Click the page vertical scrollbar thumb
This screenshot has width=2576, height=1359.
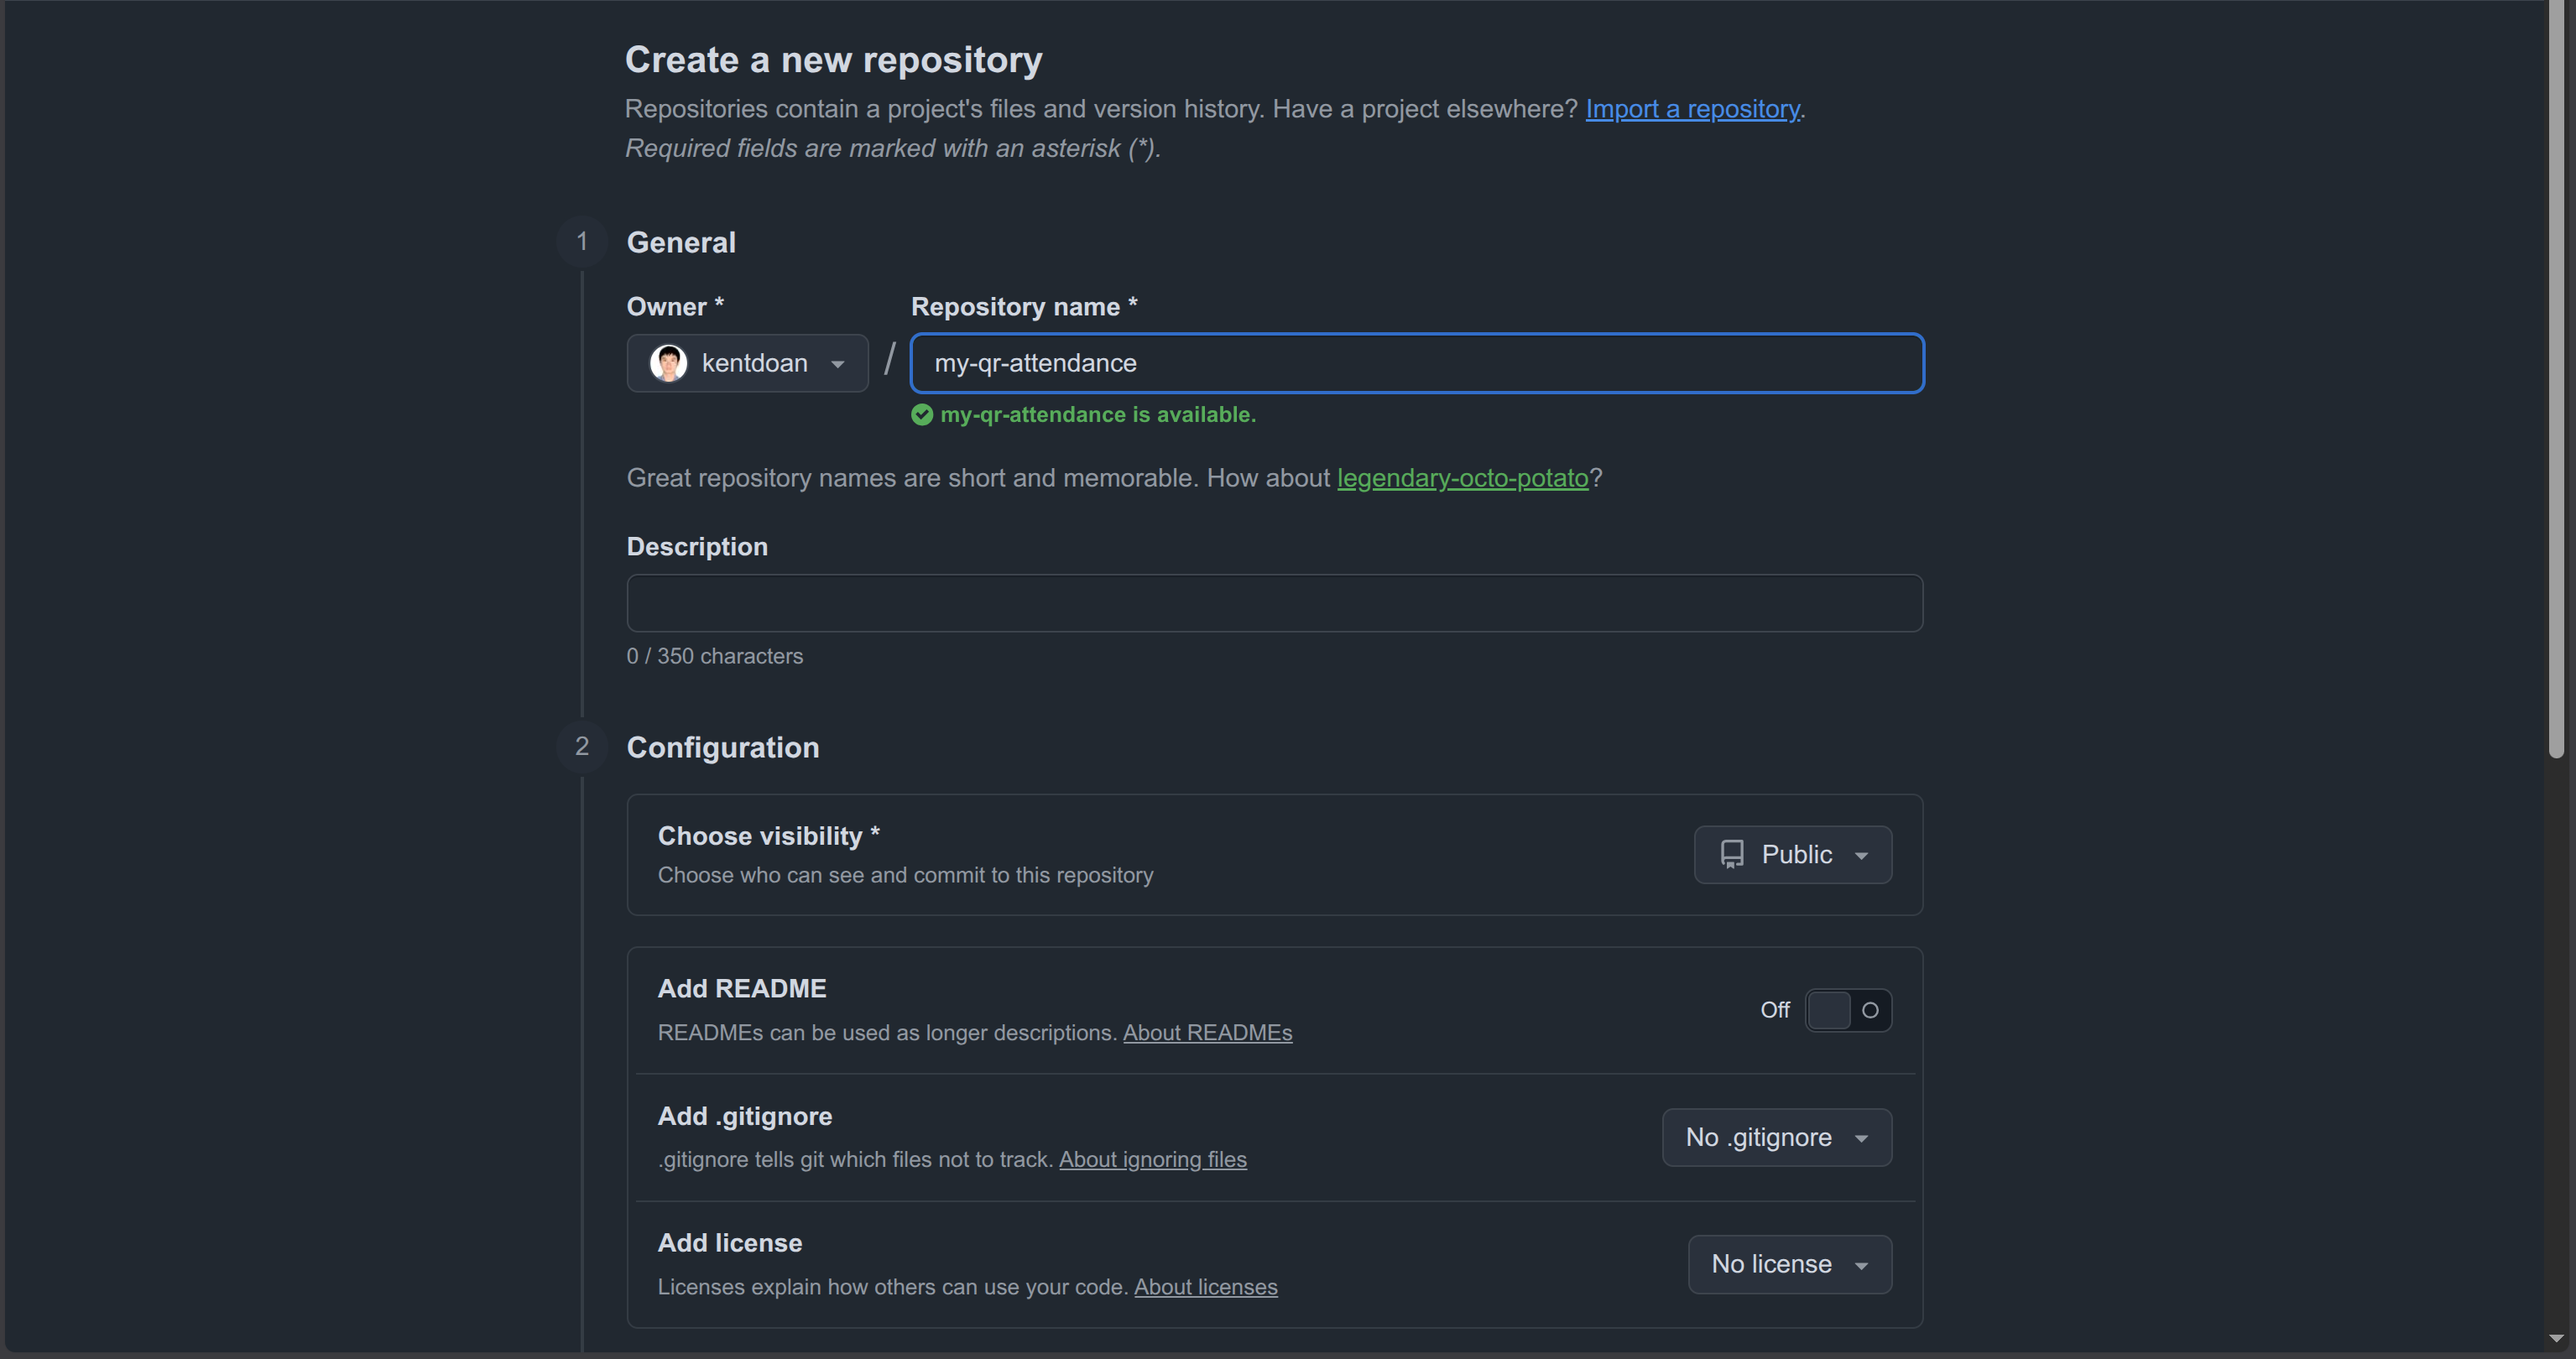[x=2557, y=380]
